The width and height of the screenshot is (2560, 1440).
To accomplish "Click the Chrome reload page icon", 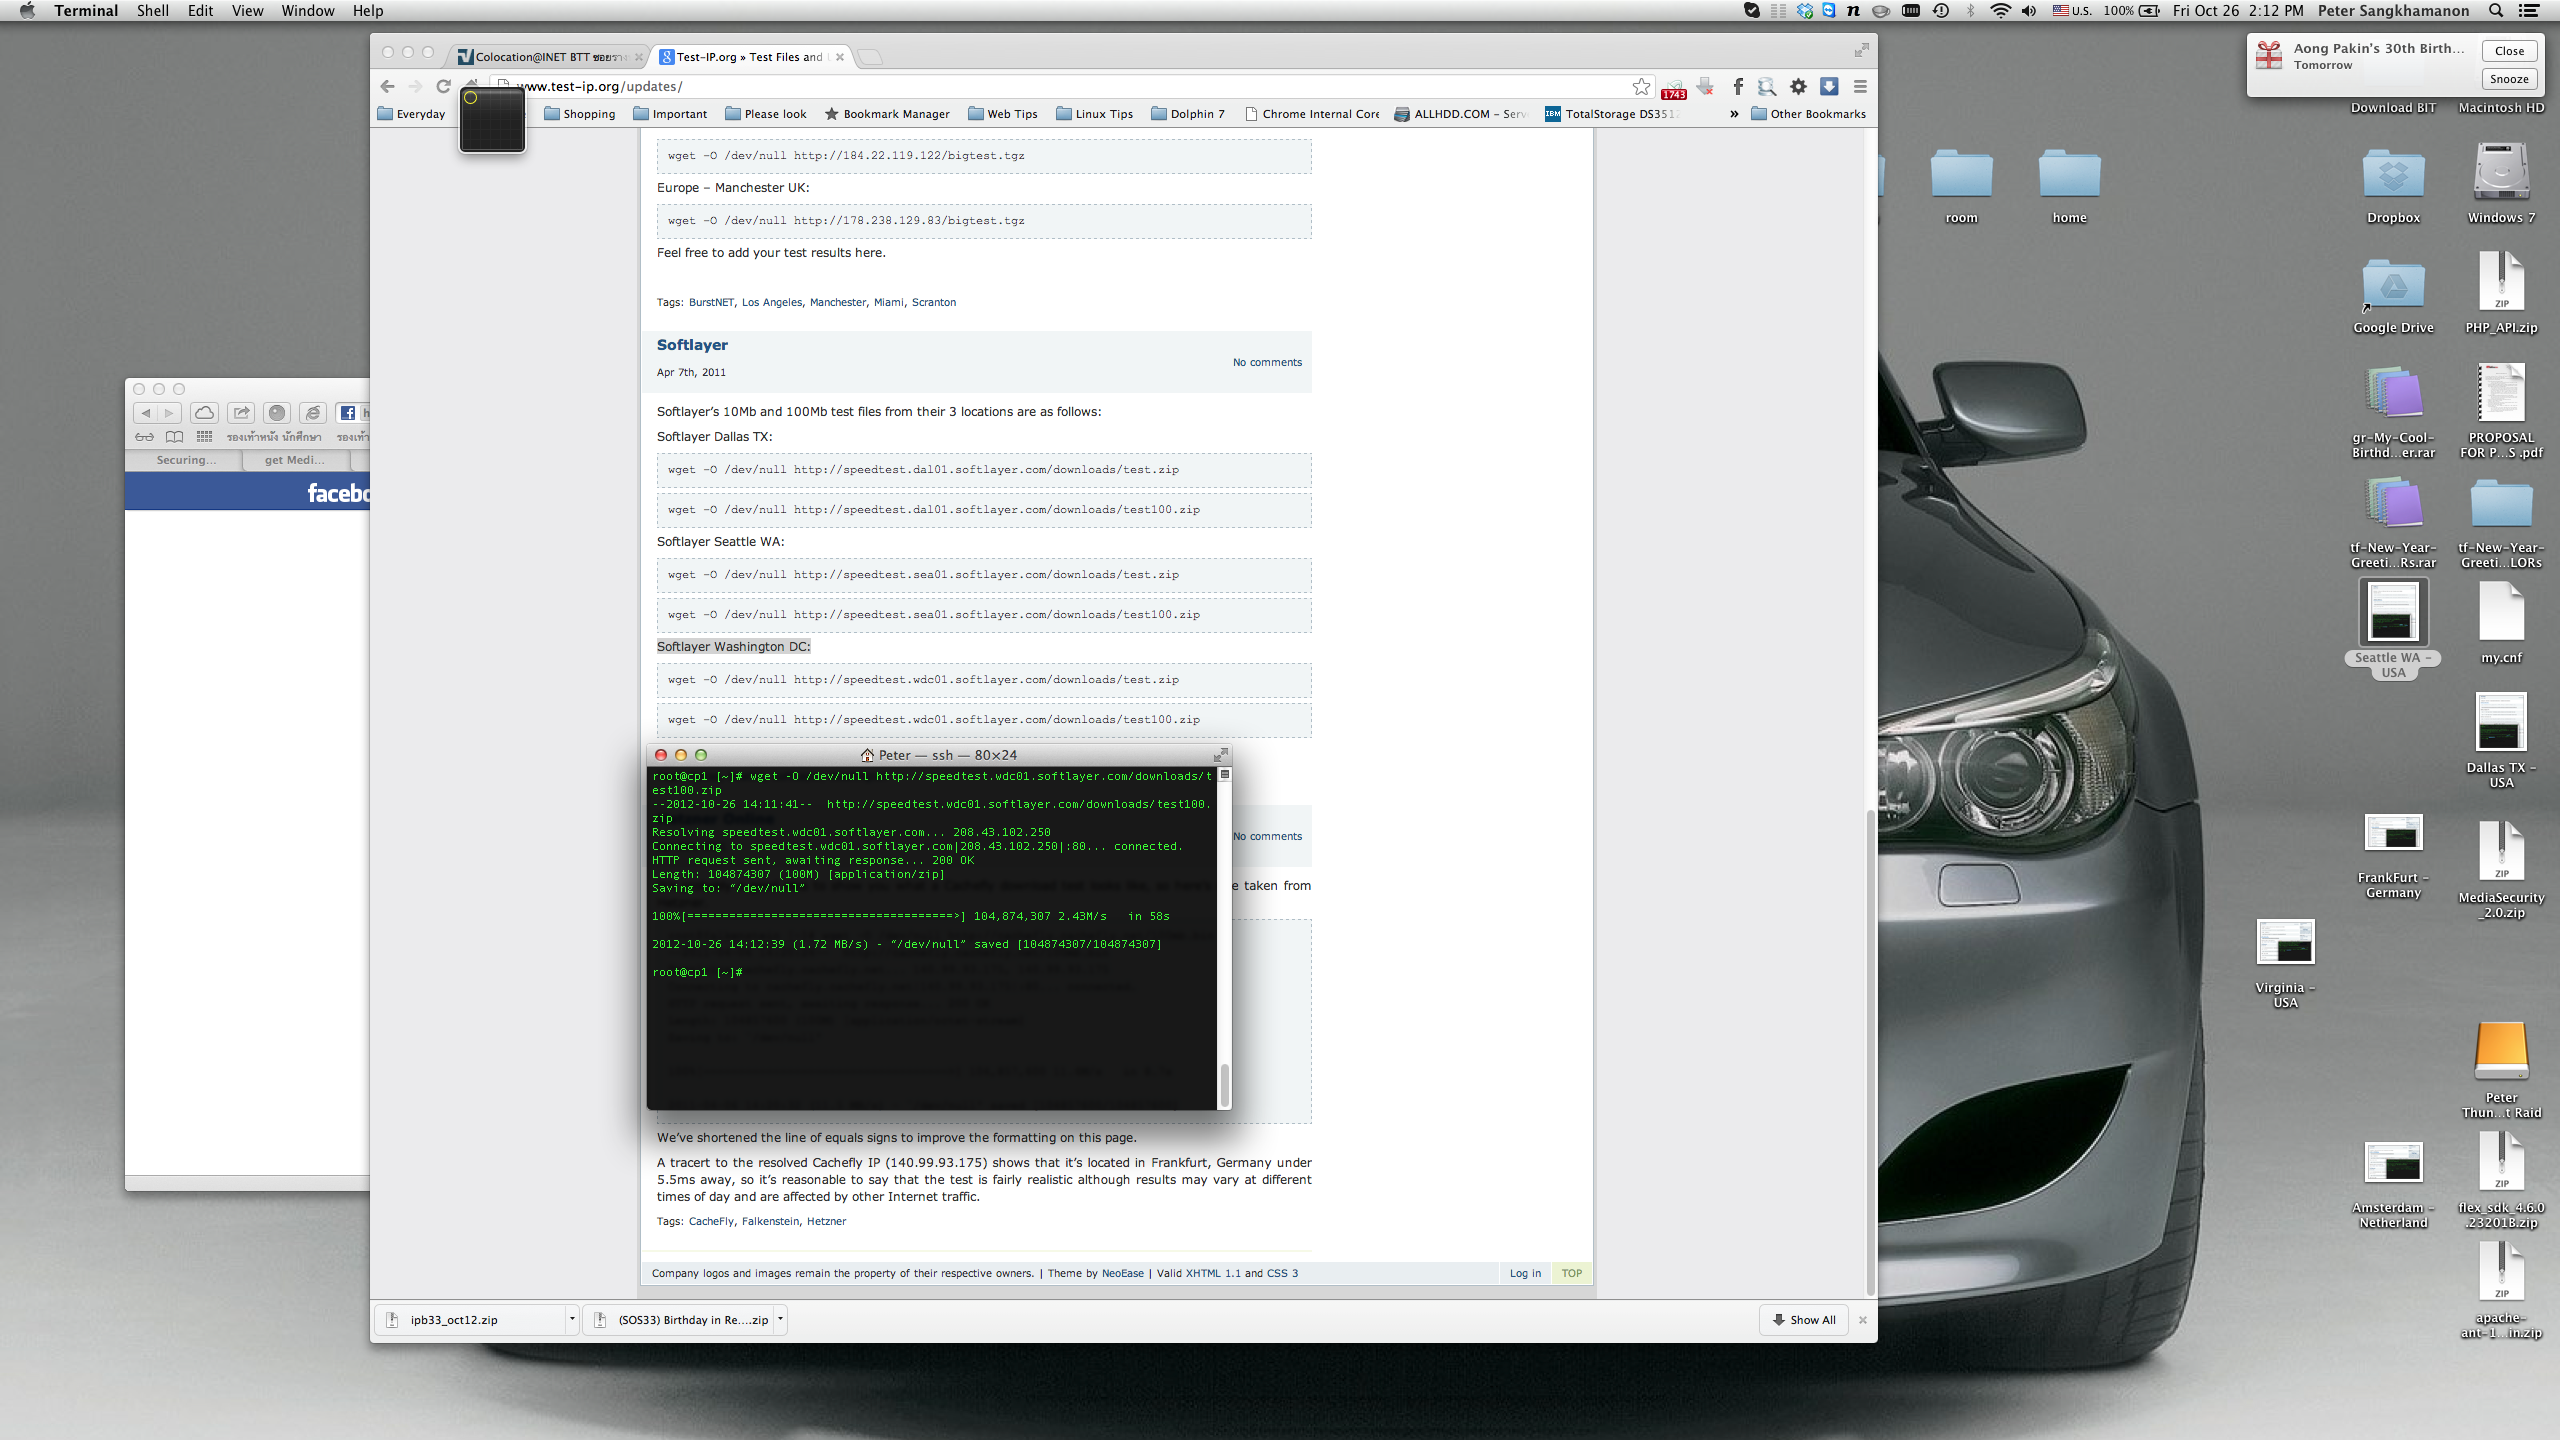I will point(443,87).
